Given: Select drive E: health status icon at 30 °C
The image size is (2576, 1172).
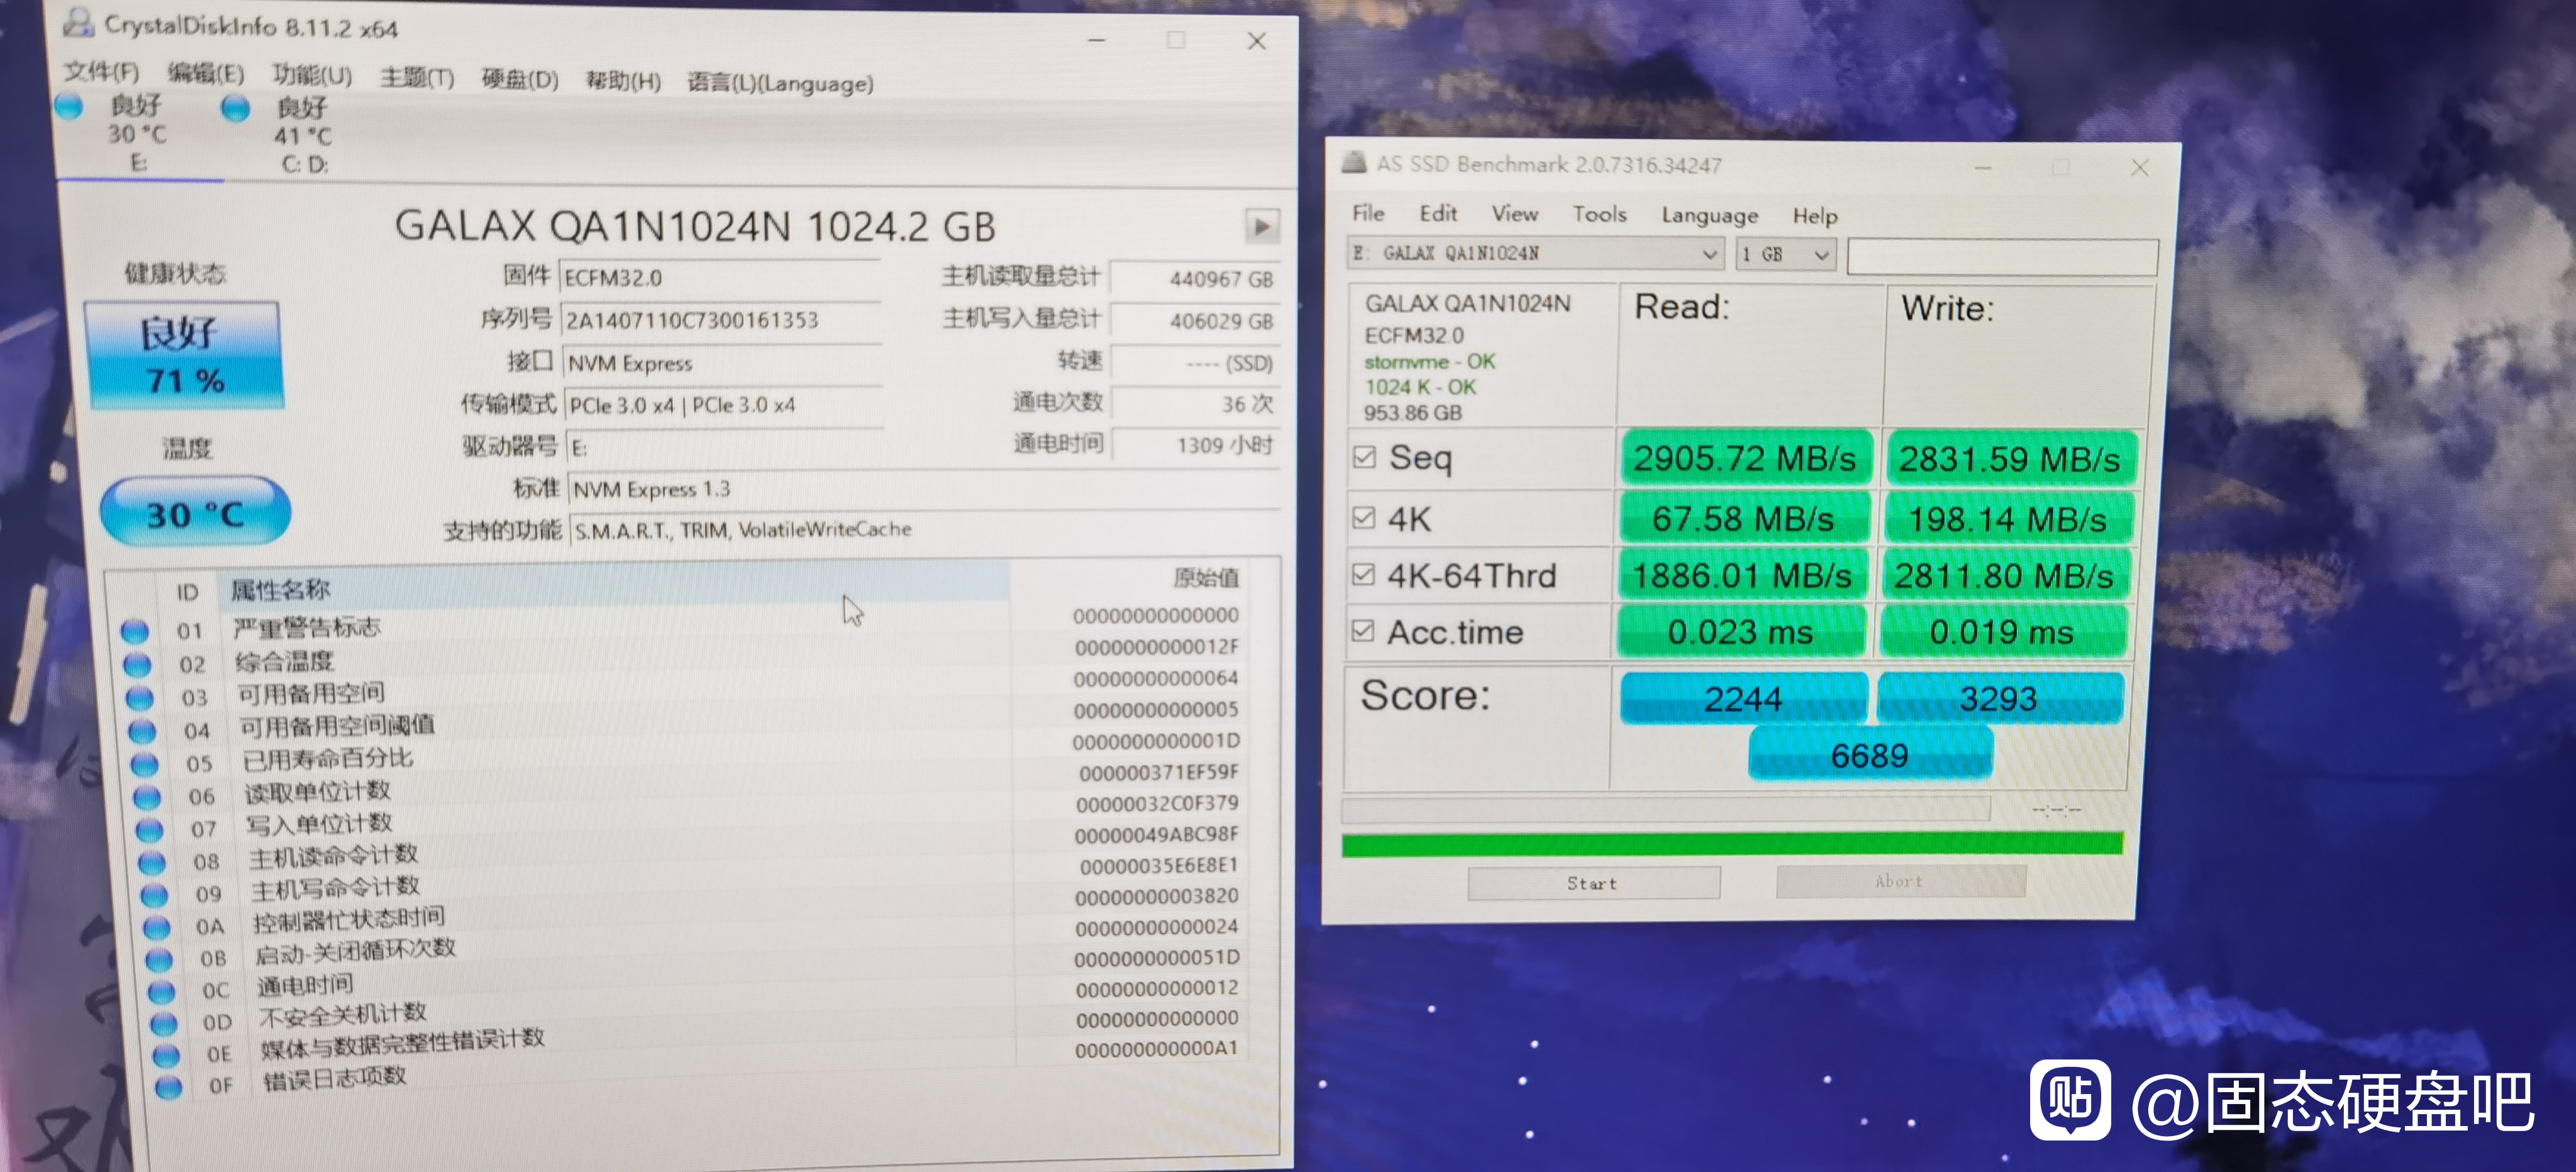Looking at the screenshot, I should coord(69,106).
